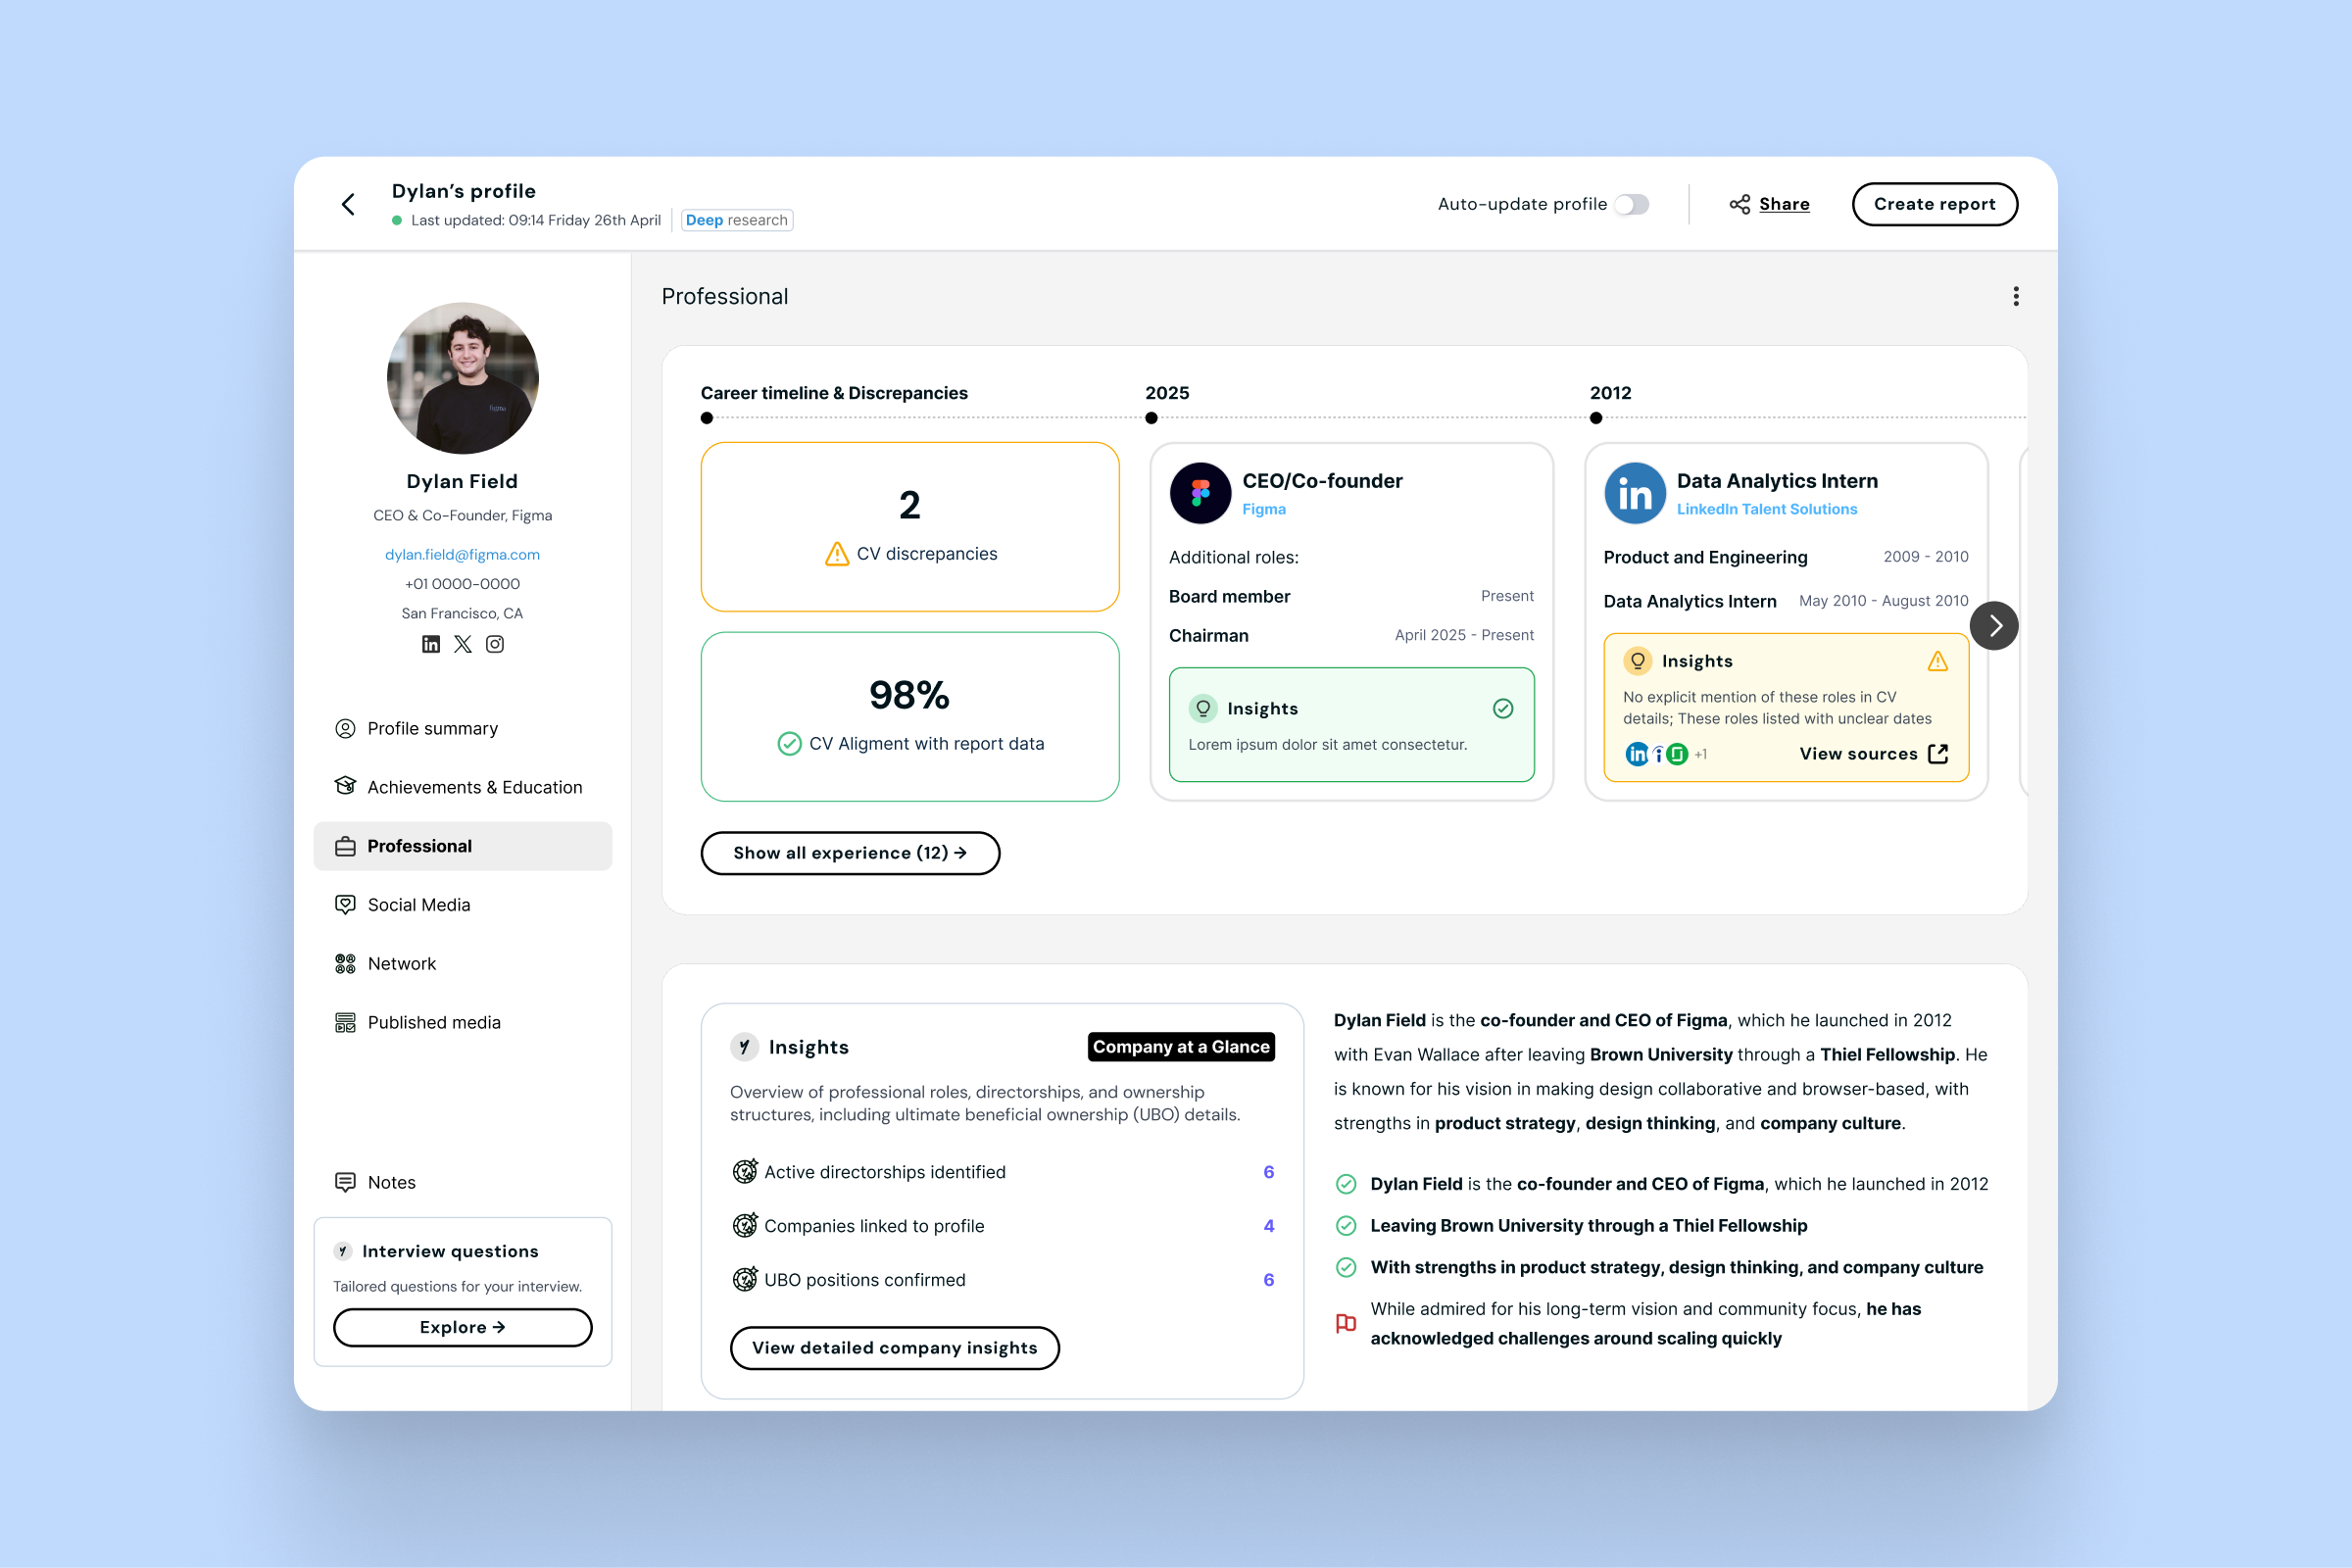The width and height of the screenshot is (2352, 1568).
Task: Advance timeline with the next arrow
Action: 1994,626
